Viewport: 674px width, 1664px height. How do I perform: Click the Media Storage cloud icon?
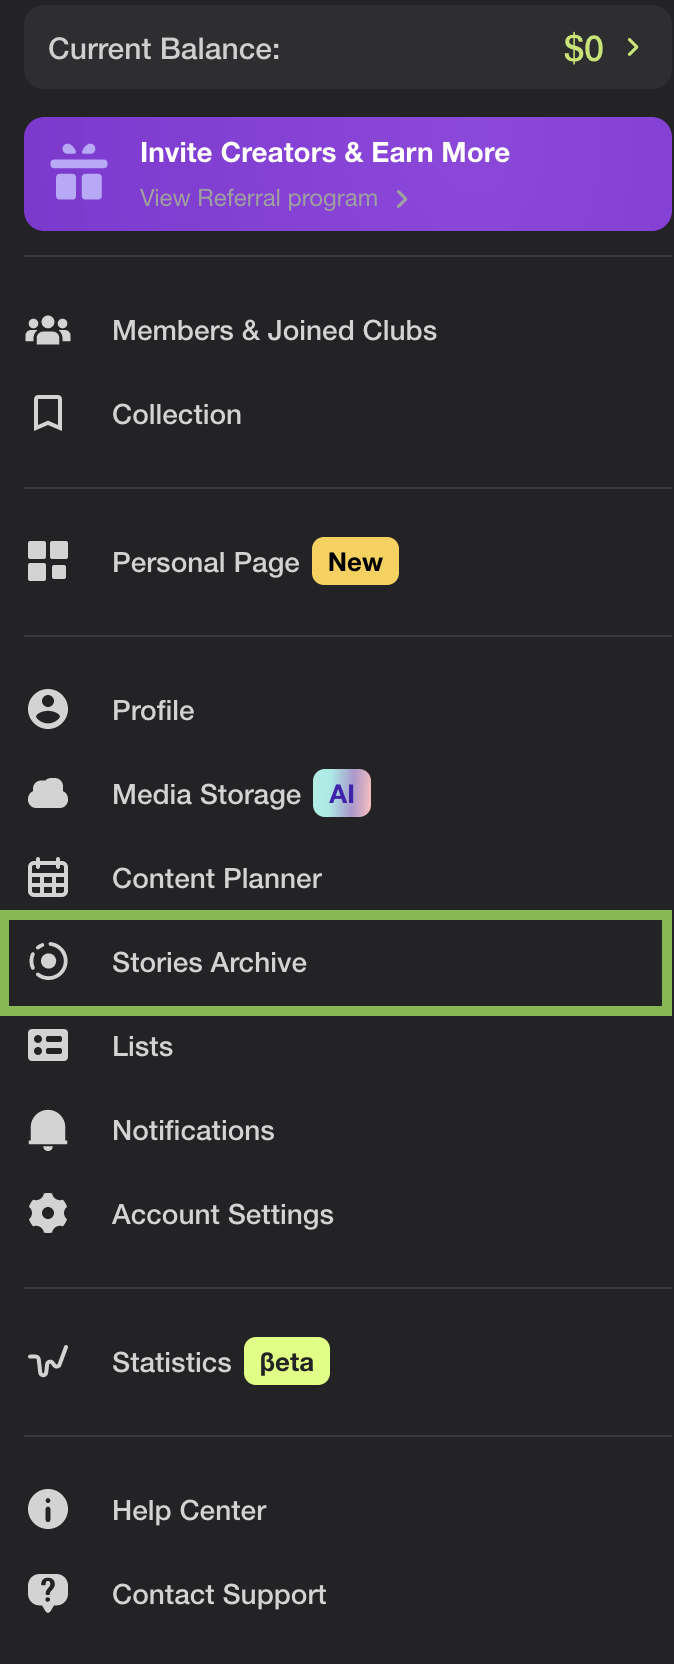point(47,793)
